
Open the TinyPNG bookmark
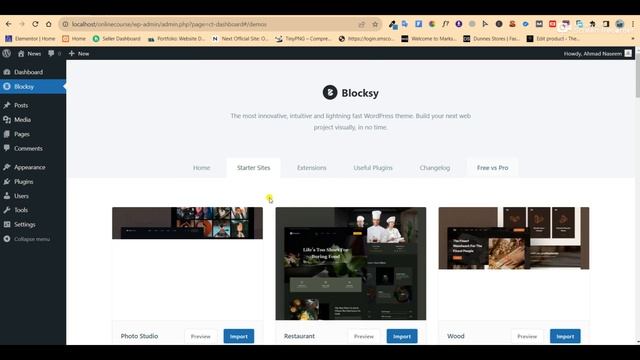click(x=303, y=38)
